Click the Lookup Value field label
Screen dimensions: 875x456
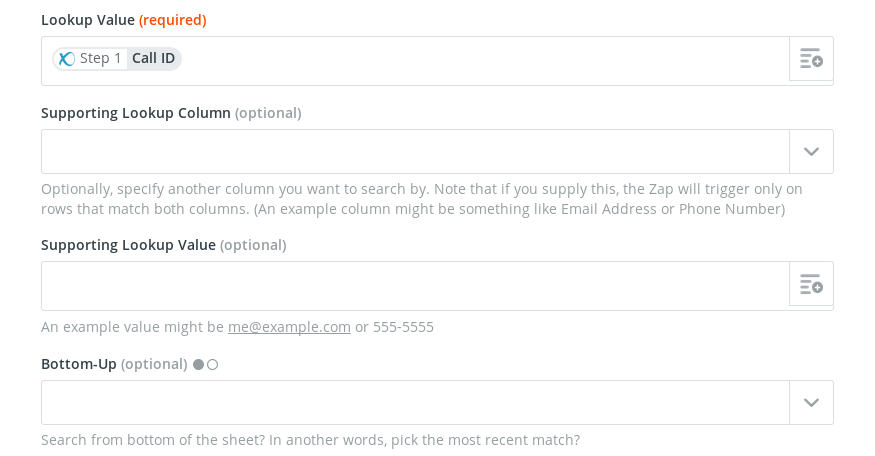88,20
